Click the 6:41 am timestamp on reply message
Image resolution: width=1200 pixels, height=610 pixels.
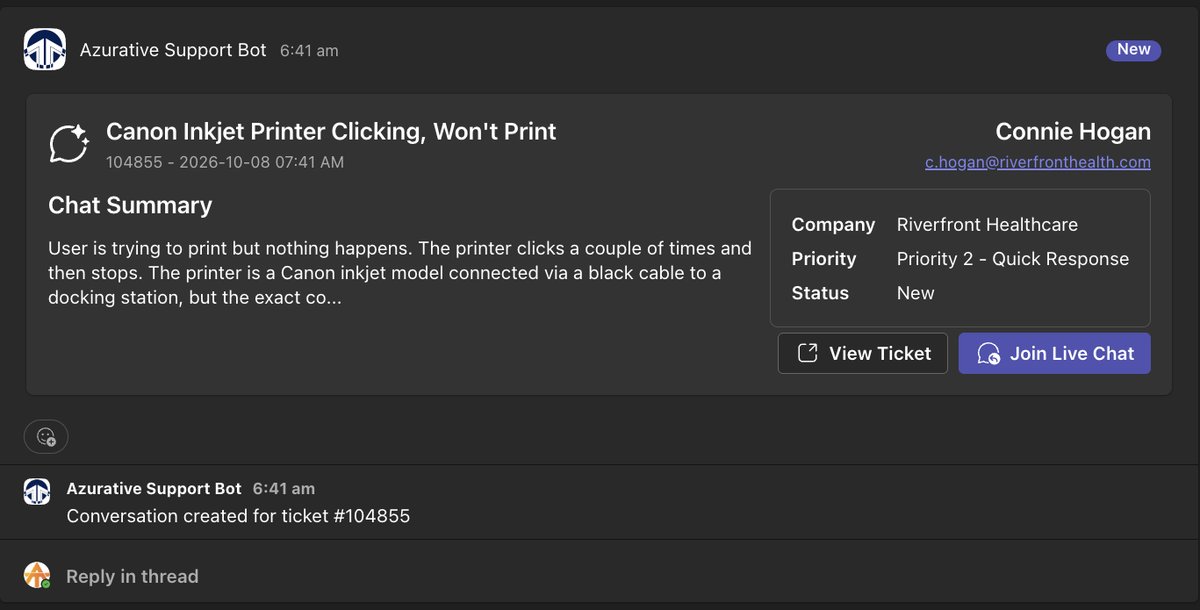284,488
